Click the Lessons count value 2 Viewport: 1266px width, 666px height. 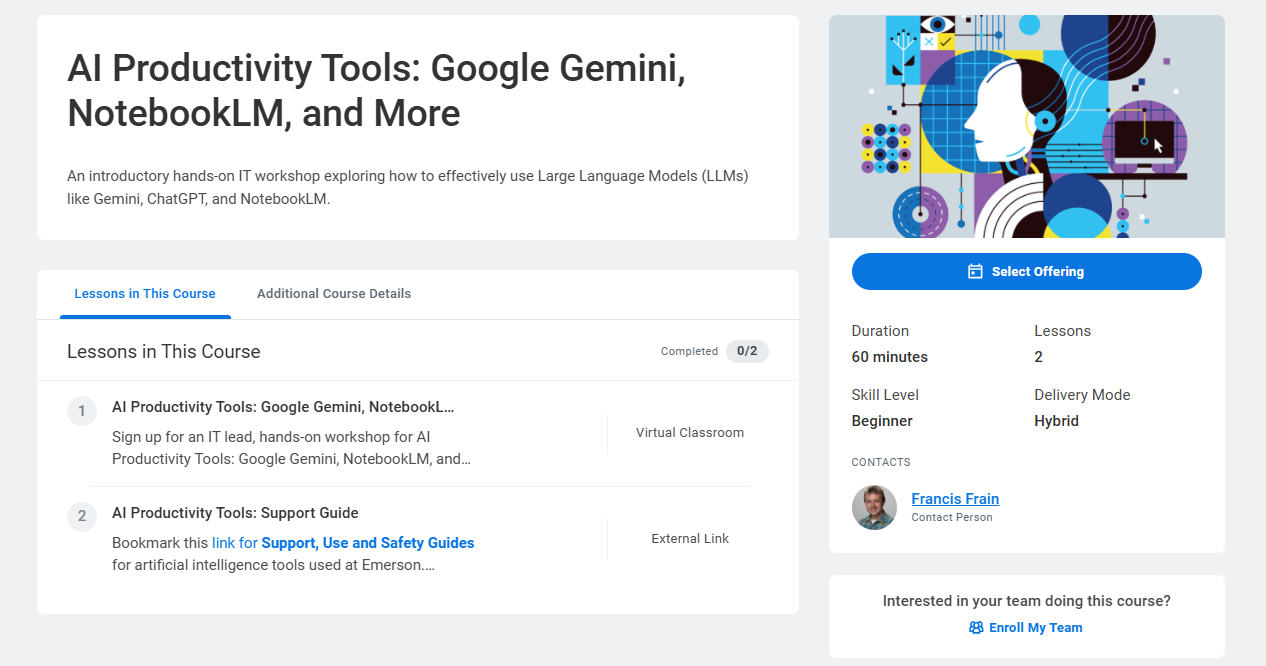(x=1038, y=357)
